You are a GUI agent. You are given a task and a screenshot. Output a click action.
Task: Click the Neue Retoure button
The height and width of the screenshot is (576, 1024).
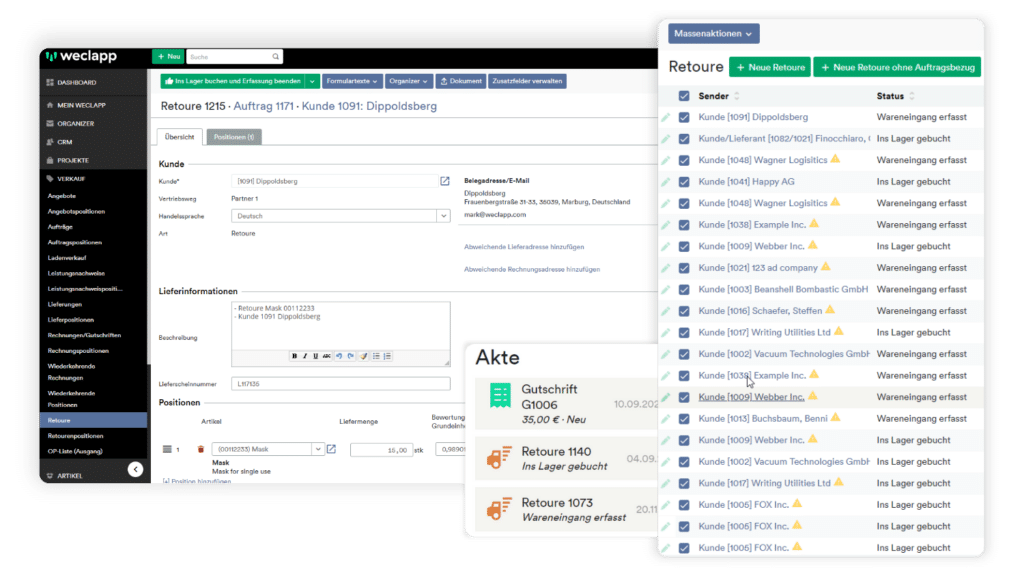point(769,67)
